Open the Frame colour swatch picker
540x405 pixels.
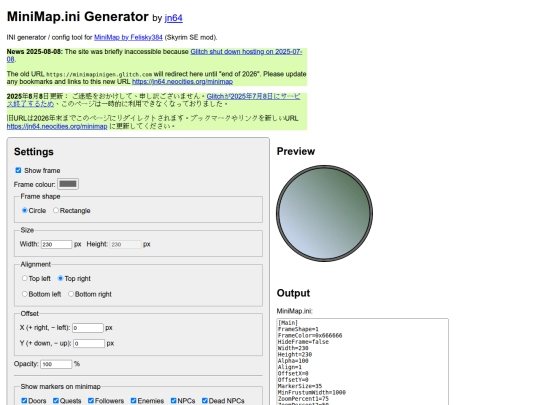[68, 184]
